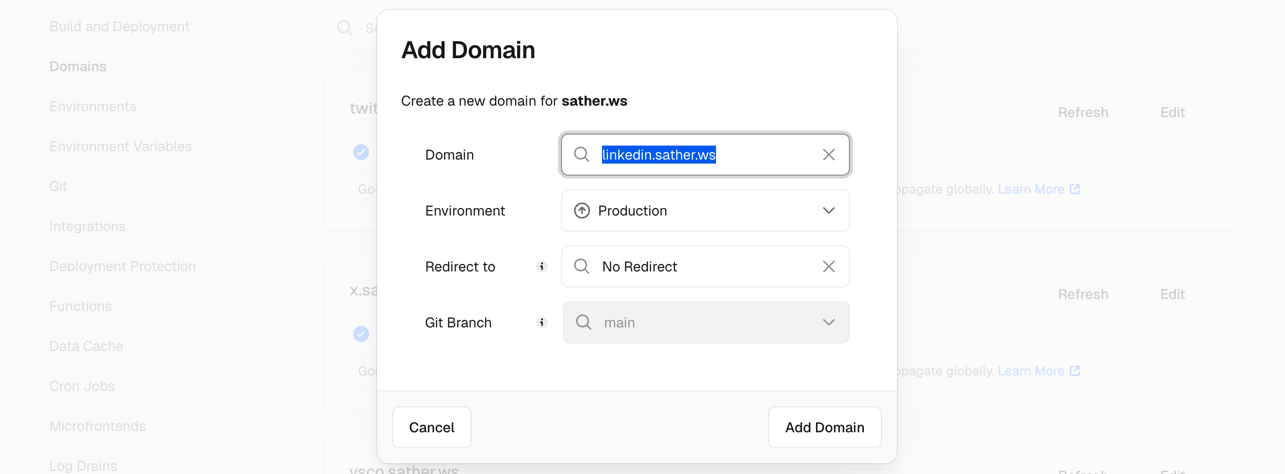Confirm with the Add Domain button
The height and width of the screenshot is (474, 1285).
(825, 427)
